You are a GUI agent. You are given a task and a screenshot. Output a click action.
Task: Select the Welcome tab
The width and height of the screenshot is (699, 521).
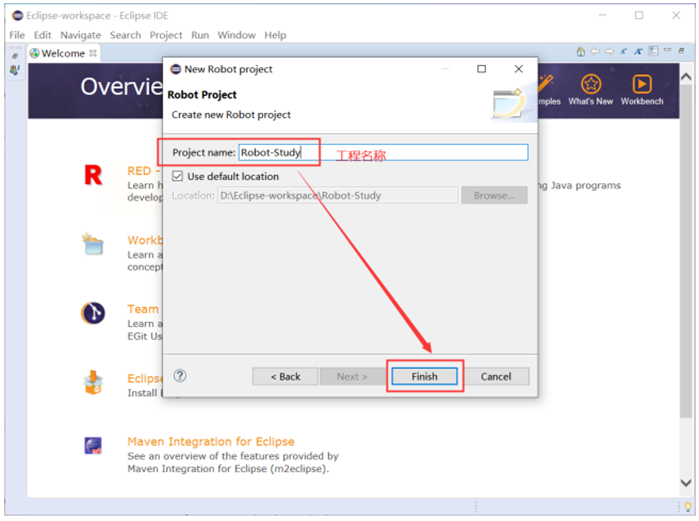pyautogui.click(x=63, y=53)
